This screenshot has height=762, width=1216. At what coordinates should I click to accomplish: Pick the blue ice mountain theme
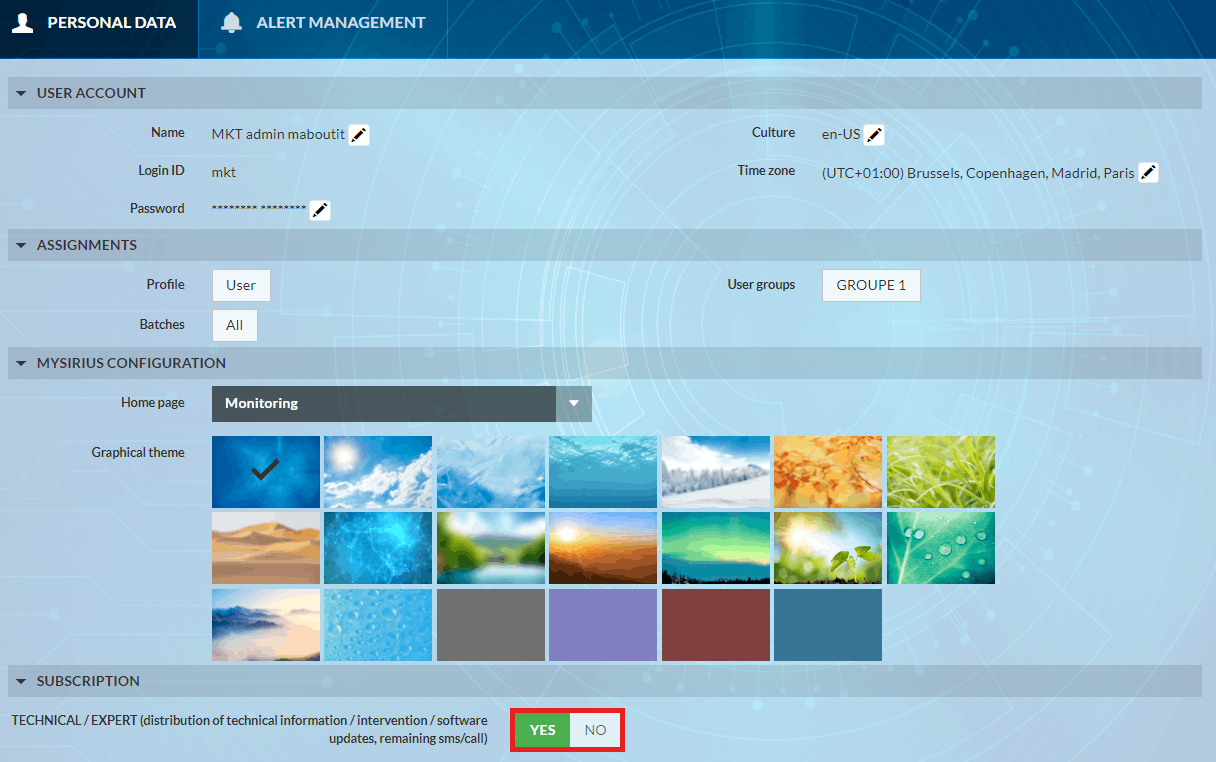click(491, 472)
